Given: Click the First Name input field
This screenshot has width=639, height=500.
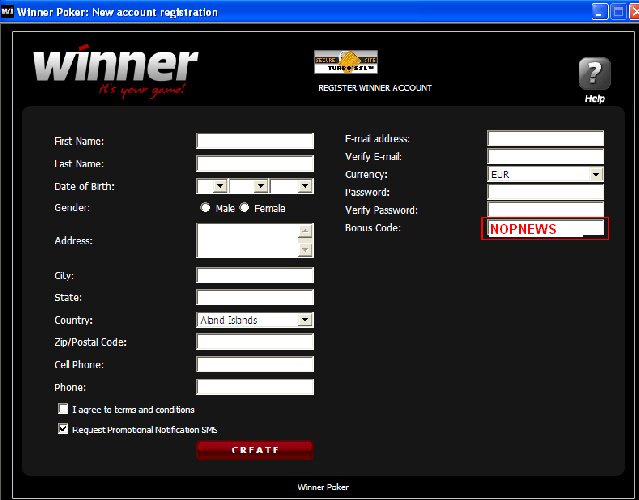Looking at the screenshot, I should pyautogui.click(x=255, y=141).
